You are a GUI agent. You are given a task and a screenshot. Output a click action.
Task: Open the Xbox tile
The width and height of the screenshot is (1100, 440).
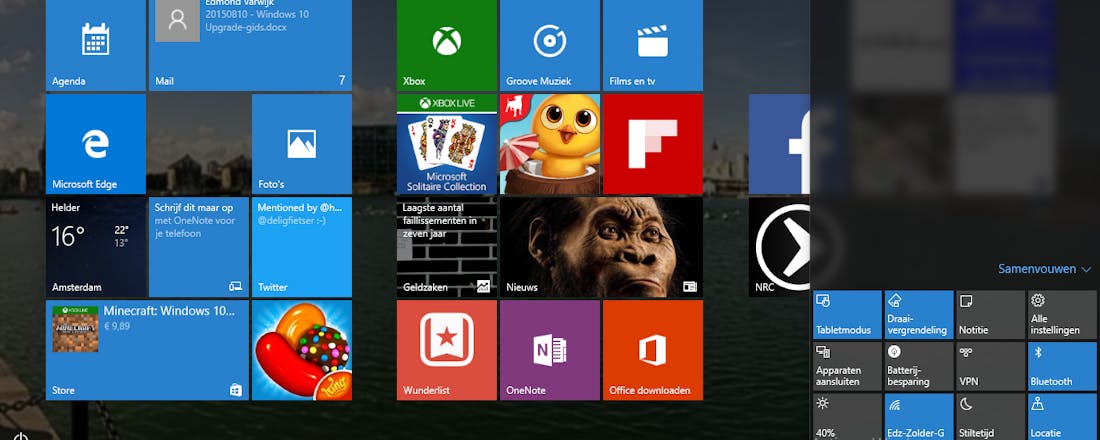(x=447, y=45)
